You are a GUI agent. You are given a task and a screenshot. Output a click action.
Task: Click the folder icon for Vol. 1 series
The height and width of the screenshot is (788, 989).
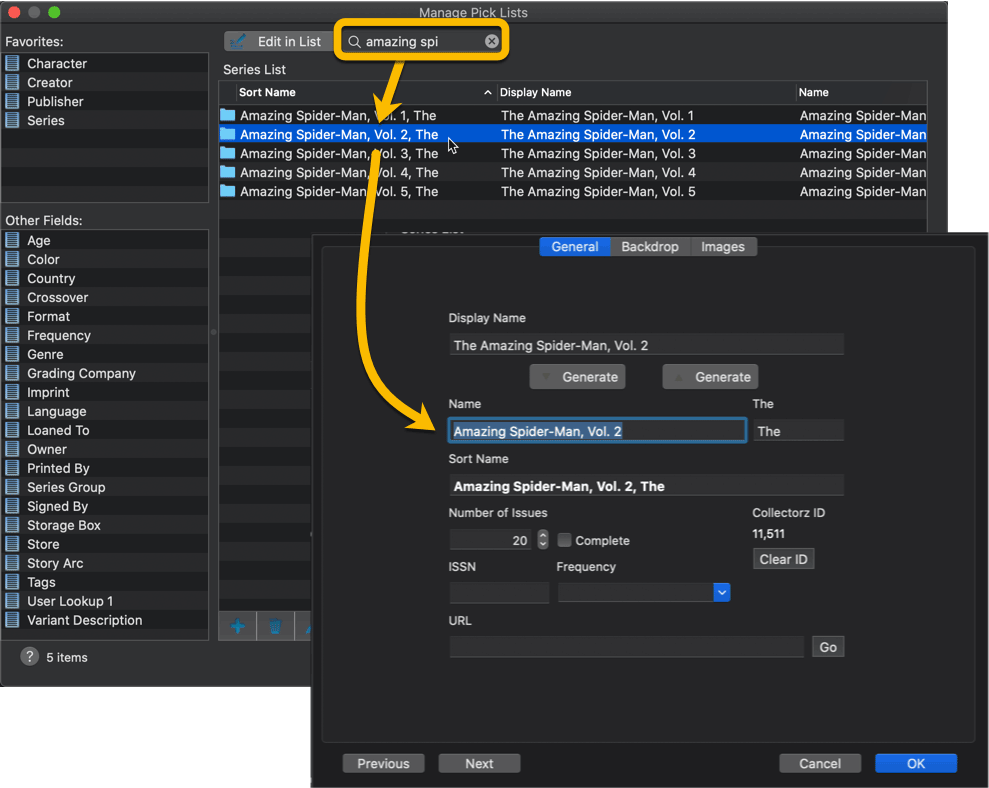[228, 115]
